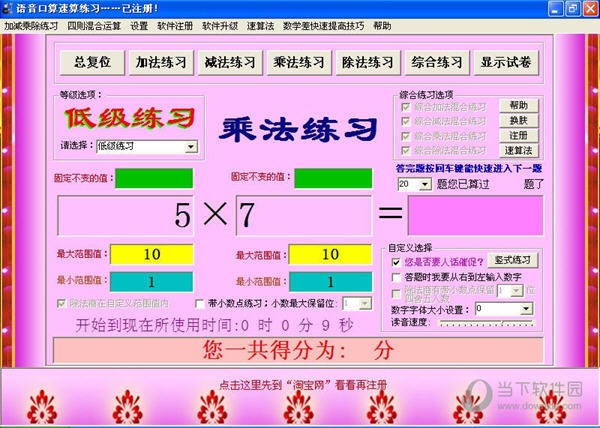Screen dimensions: 600x428
Task: Toggle 综合加法混合练习 checkbox
Action: 406,107
